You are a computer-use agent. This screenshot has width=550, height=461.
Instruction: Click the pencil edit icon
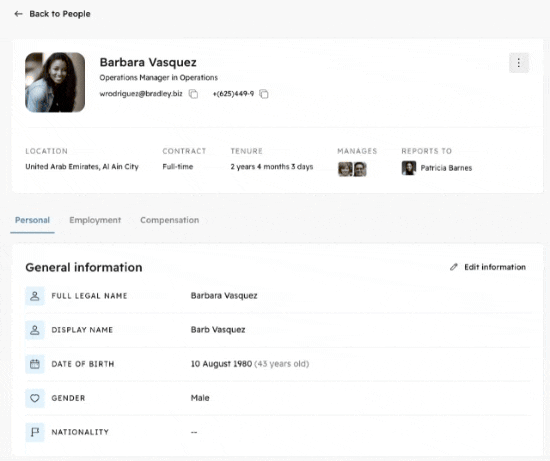click(454, 267)
